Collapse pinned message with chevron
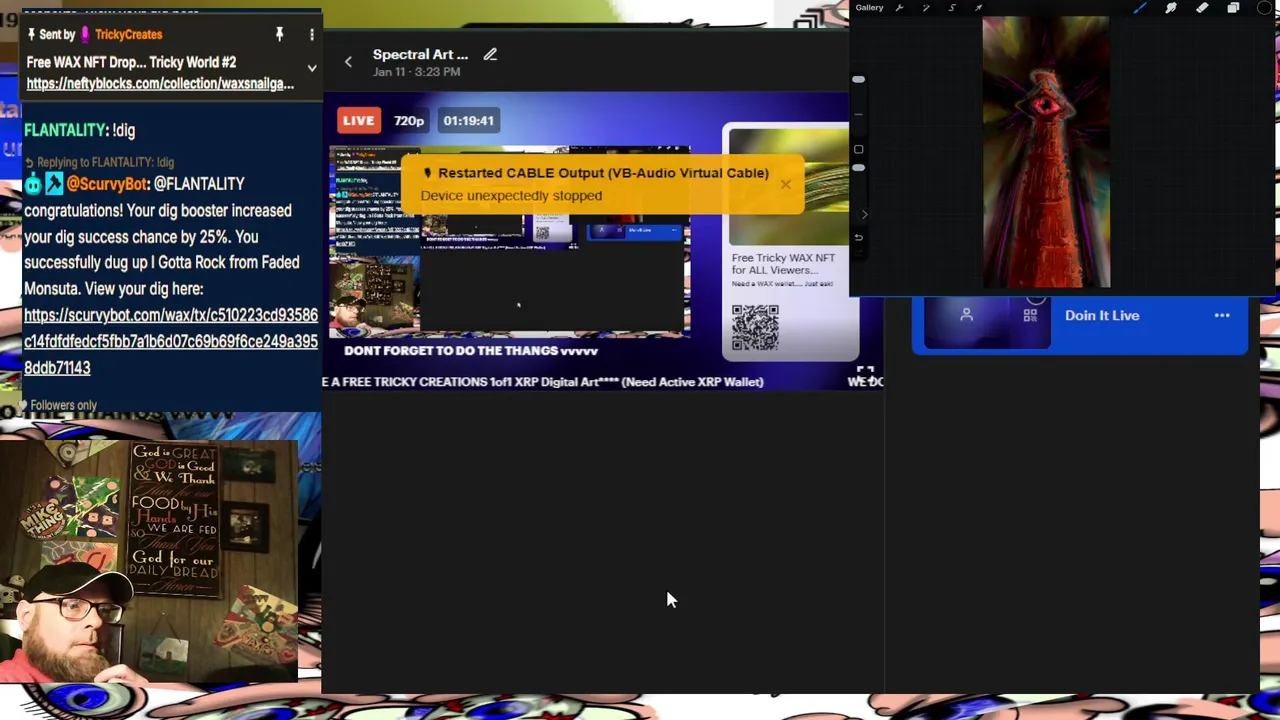Image resolution: width=1280 pixels, height=720 pixels. coord(311,69)
